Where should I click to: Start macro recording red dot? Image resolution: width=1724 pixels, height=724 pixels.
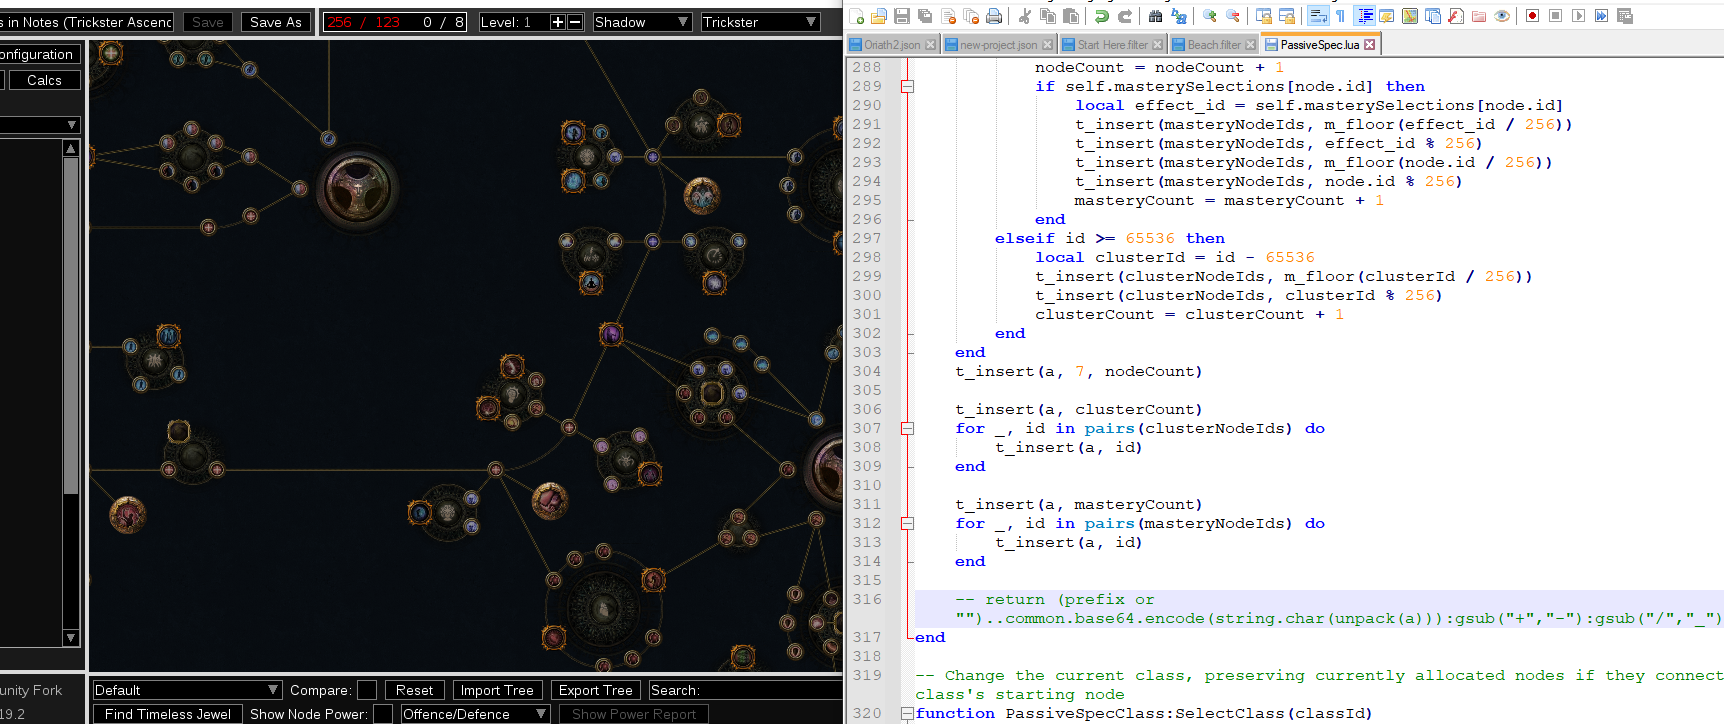click(x=1532, y=16)
